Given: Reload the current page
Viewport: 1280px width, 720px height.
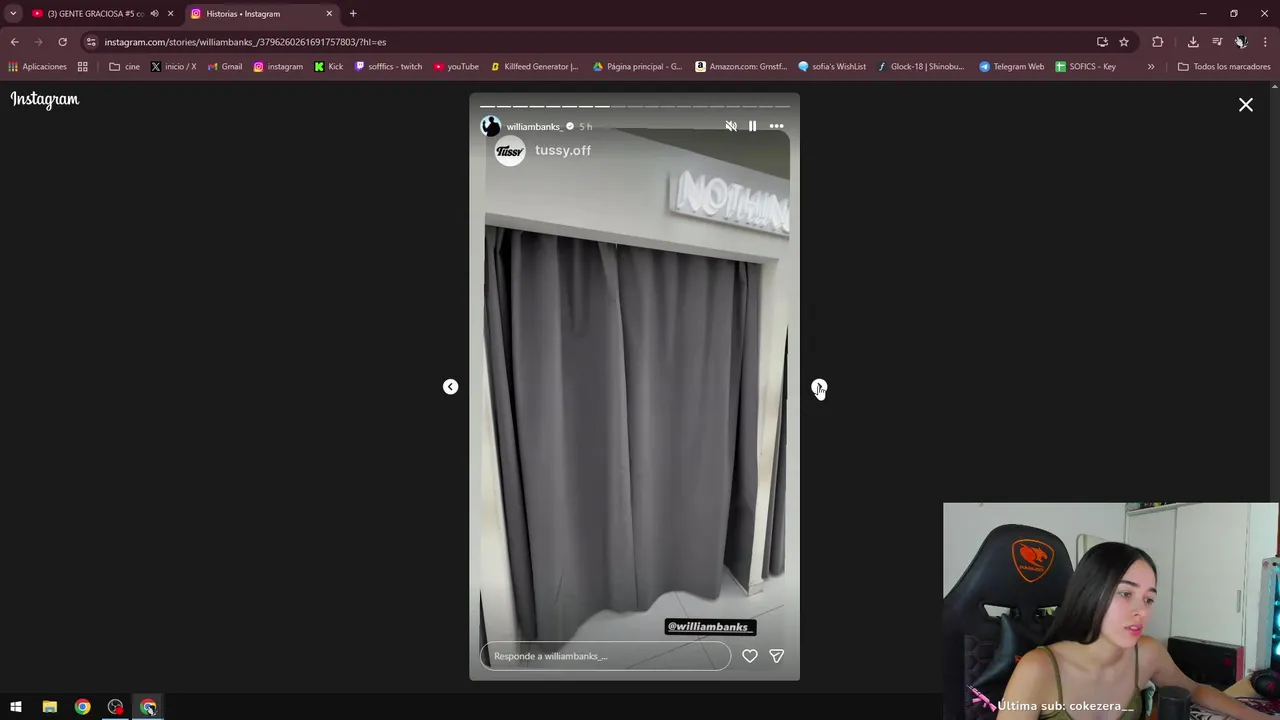Looking at the screenshot, I should (x=62, y=42).
